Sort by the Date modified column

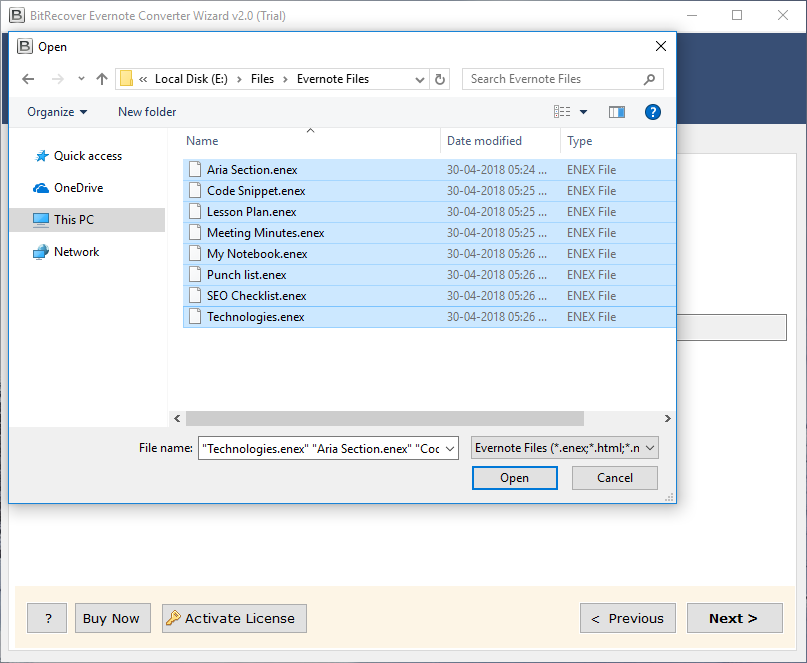[484, 141]
